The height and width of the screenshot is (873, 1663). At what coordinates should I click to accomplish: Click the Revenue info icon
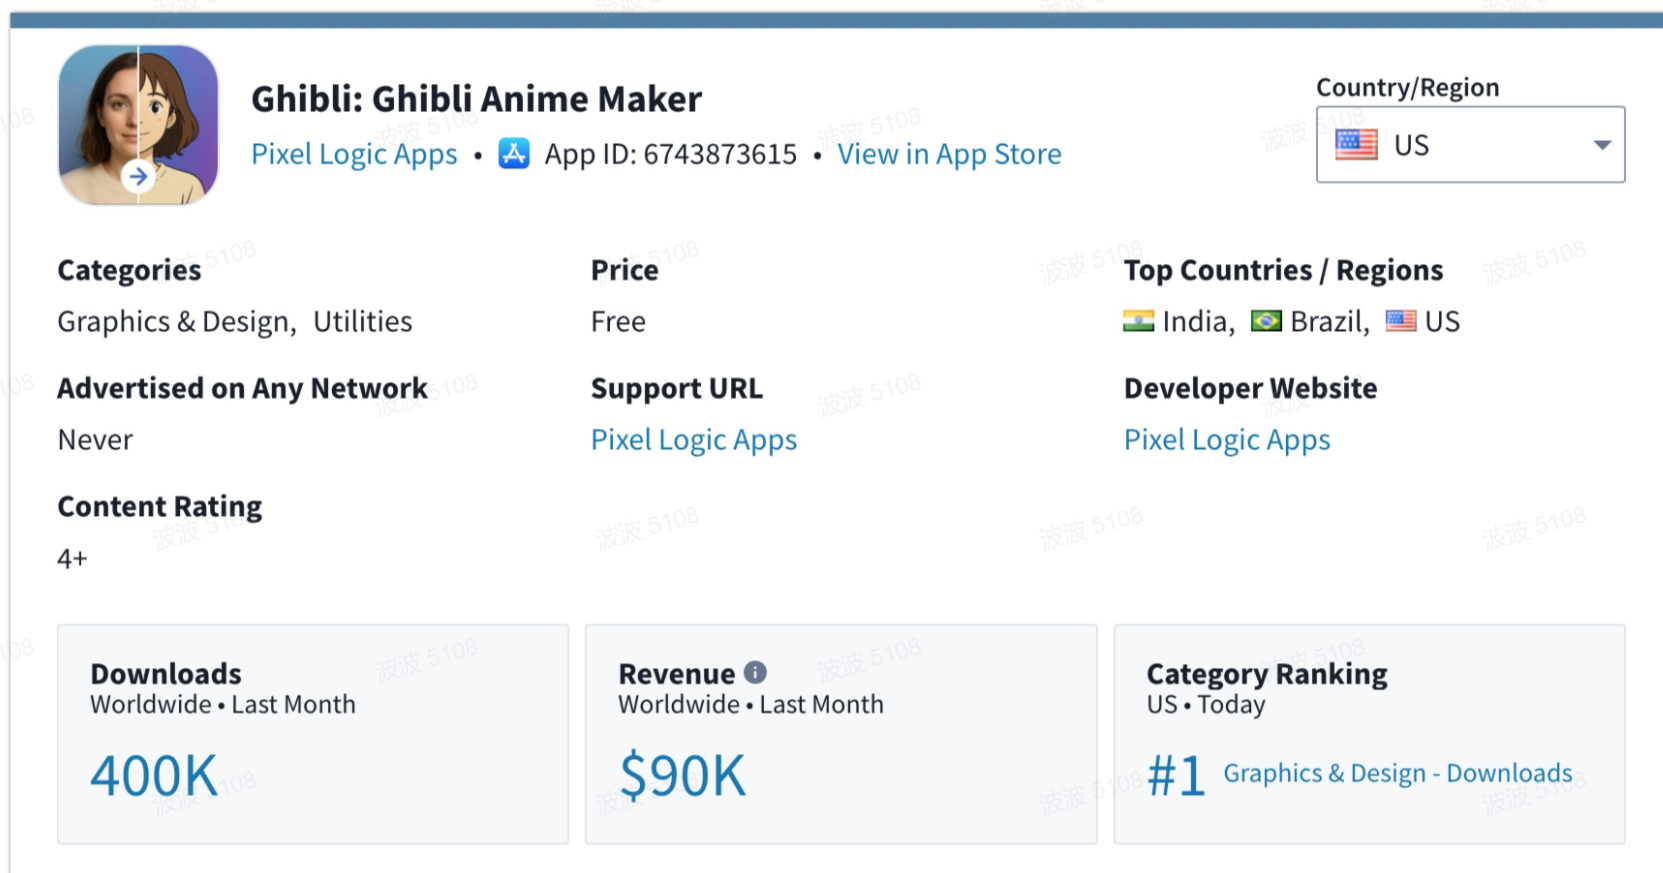[x=755, y=673]
